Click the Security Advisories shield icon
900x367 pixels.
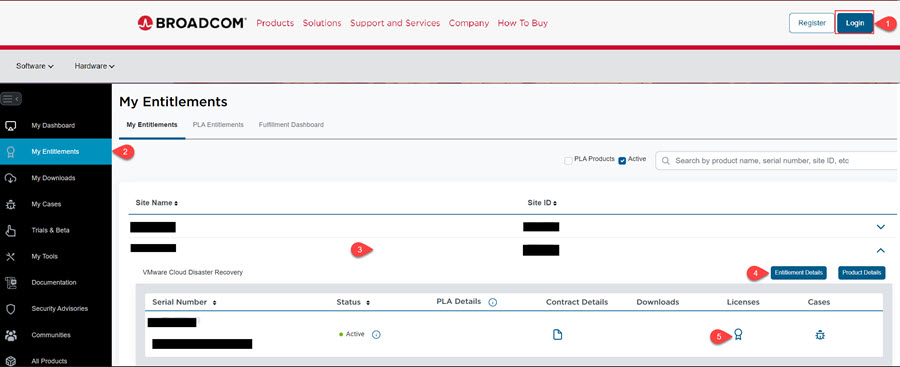tap(10, 308)
